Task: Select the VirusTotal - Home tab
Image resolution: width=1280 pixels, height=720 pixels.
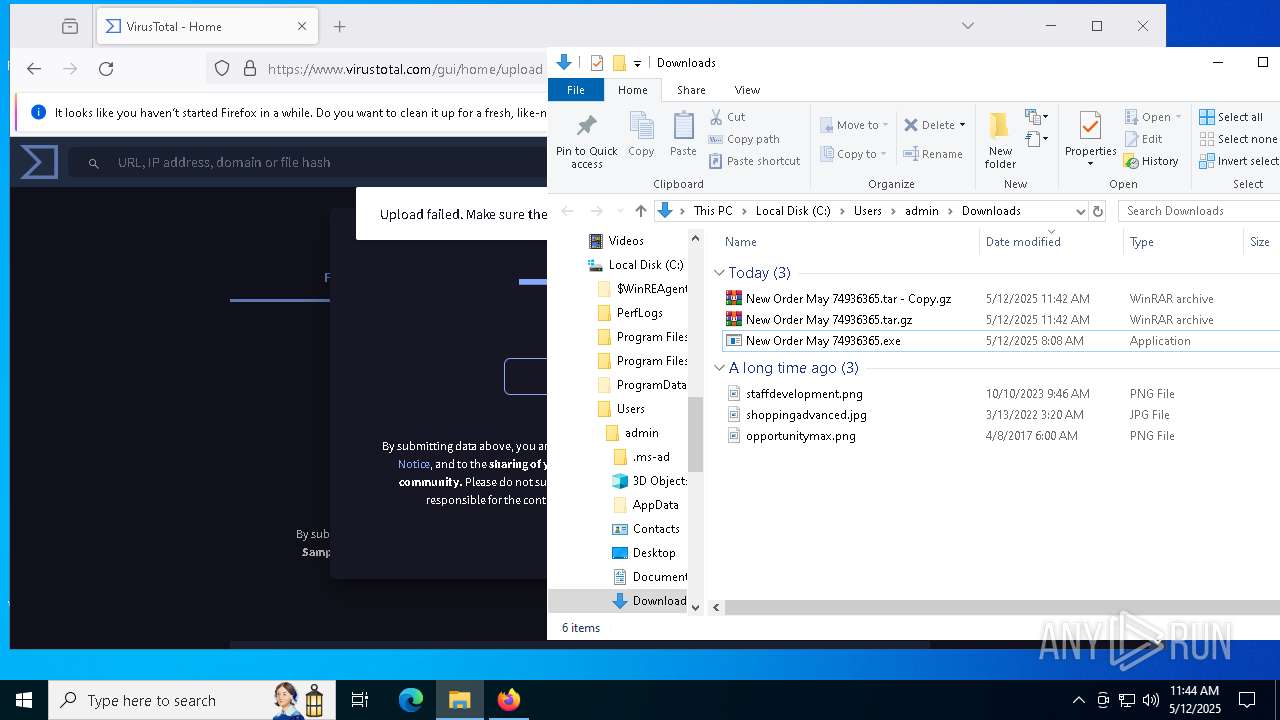Action: click(x=207, y=27)
